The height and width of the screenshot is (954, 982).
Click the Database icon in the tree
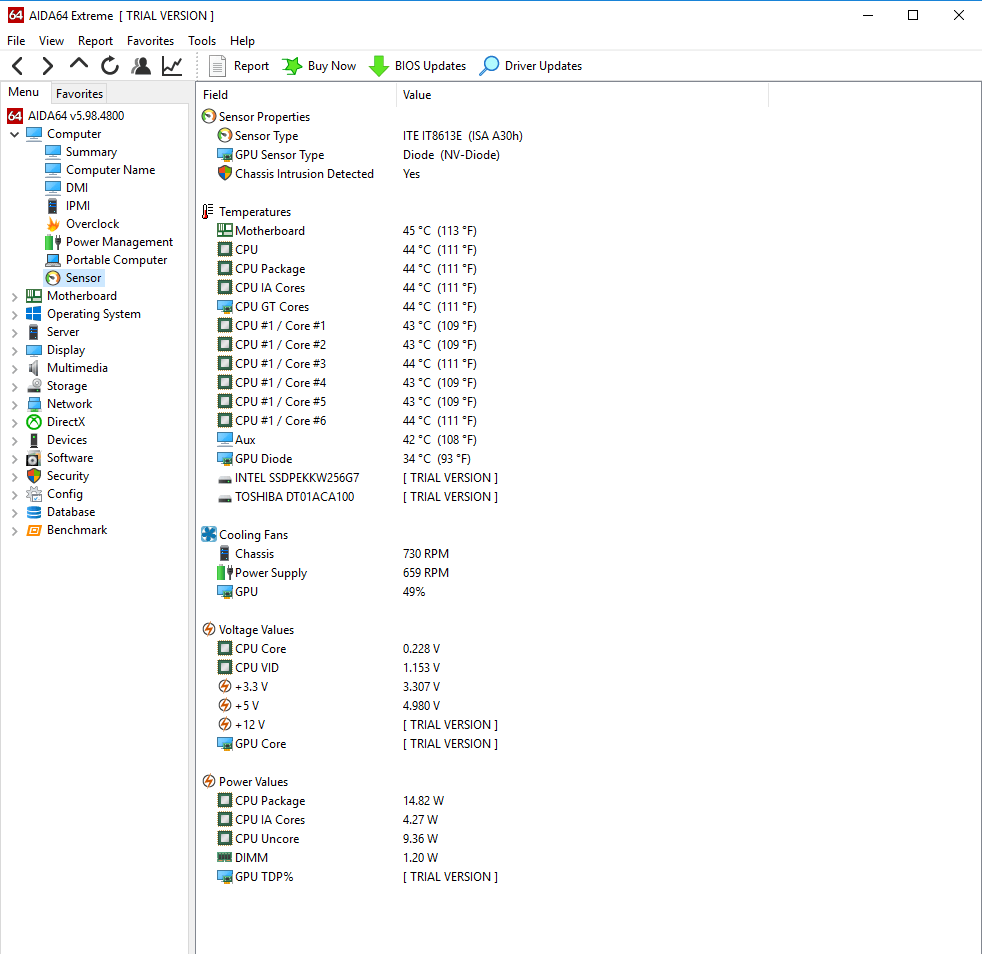coord(34,512)
